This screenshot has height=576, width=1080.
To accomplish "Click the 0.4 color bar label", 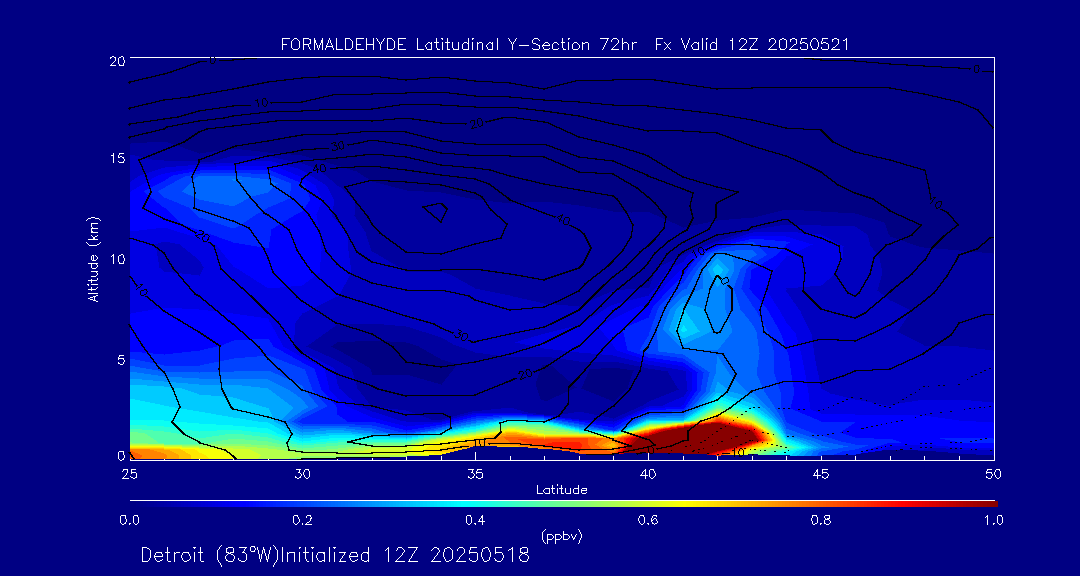I will pyautogui.click(x=476, y=520).
